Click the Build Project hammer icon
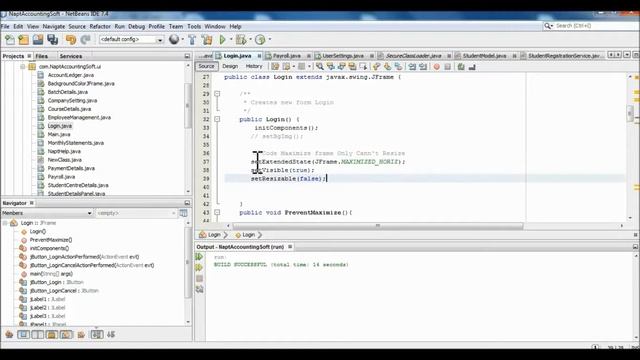The width and height of the screenshot is (640, 360). pos(192,40)
